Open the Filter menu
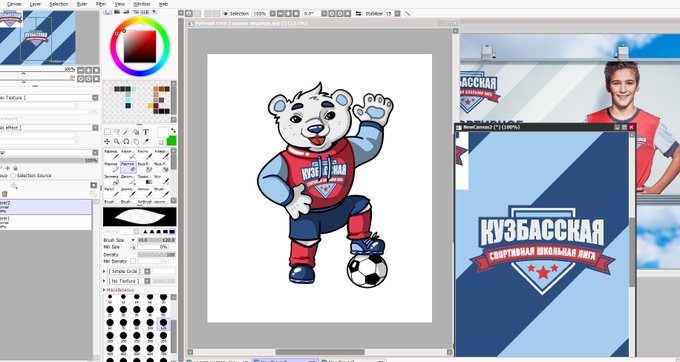Viewport: 680px width, 362px height. point(101,4)
